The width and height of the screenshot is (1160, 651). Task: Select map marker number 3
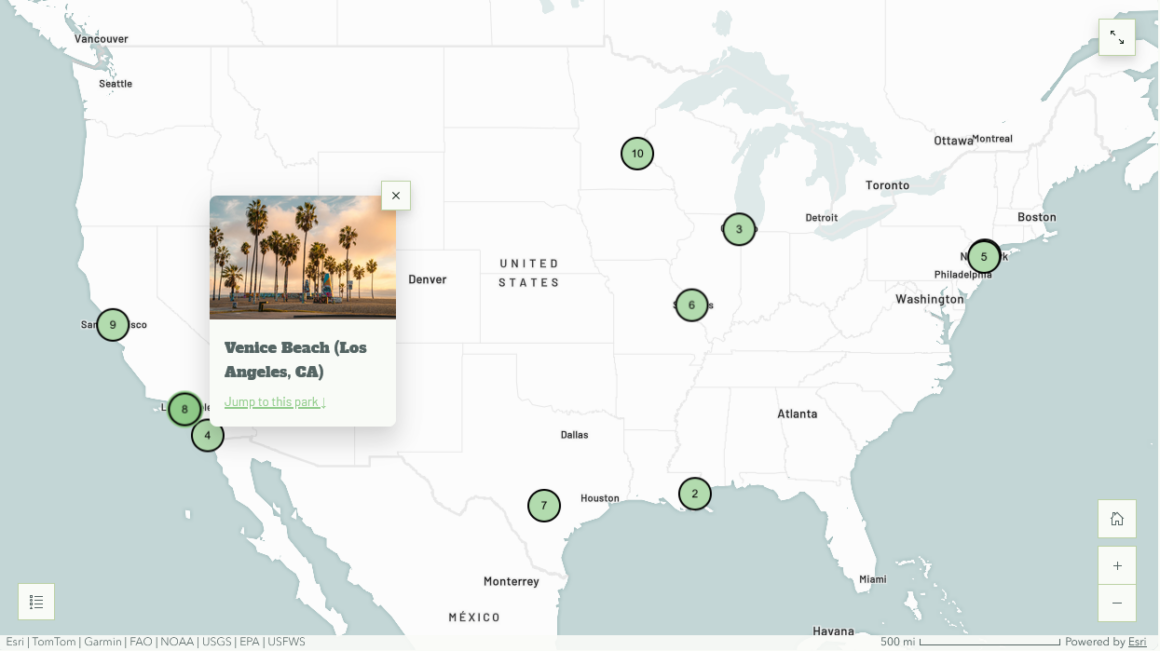738,229
